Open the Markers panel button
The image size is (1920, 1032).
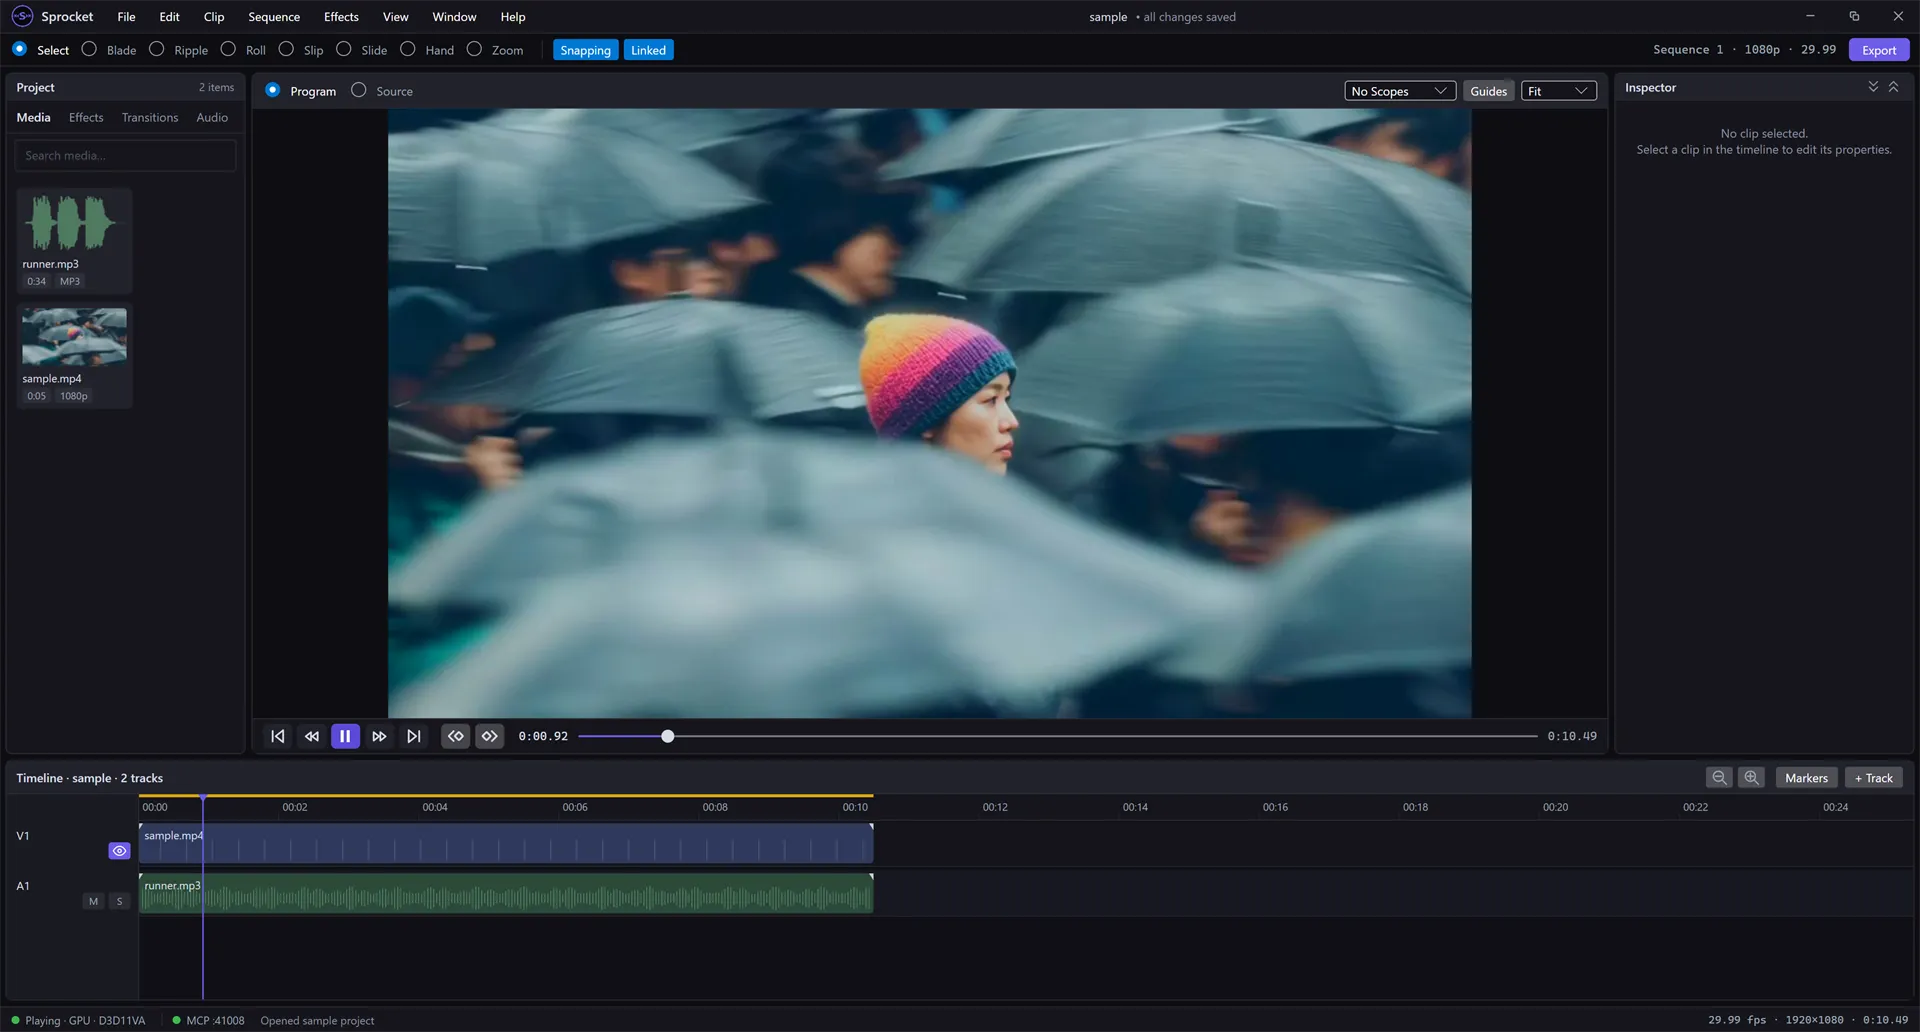point(1806,777)
